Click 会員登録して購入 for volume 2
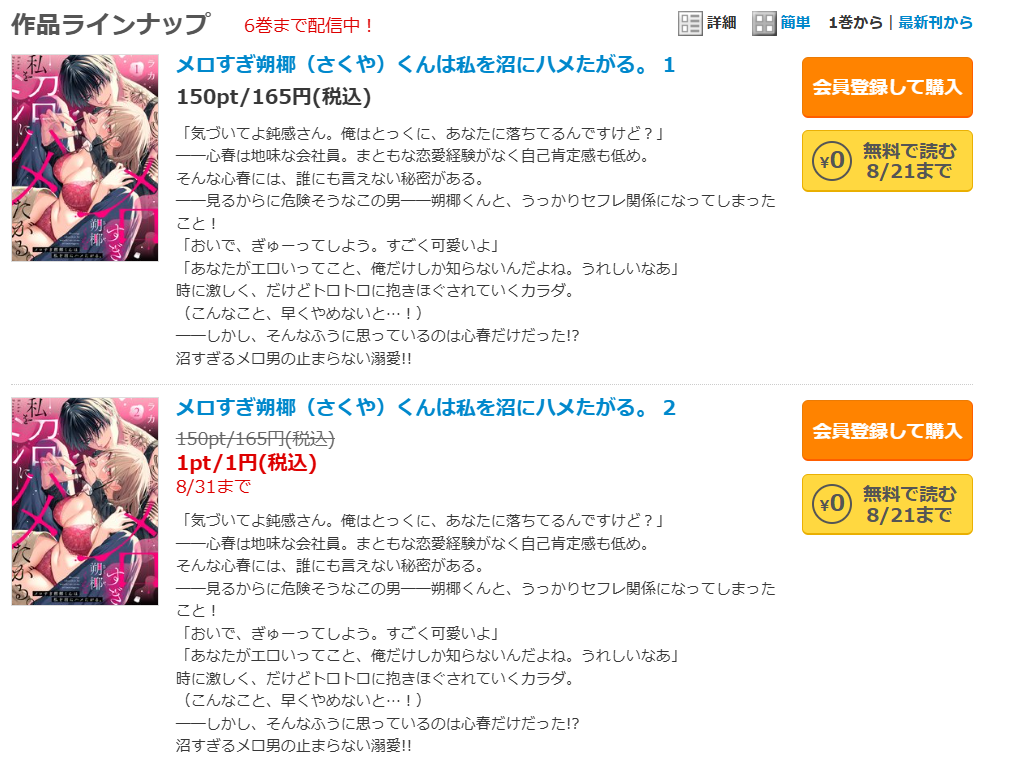 887,431
